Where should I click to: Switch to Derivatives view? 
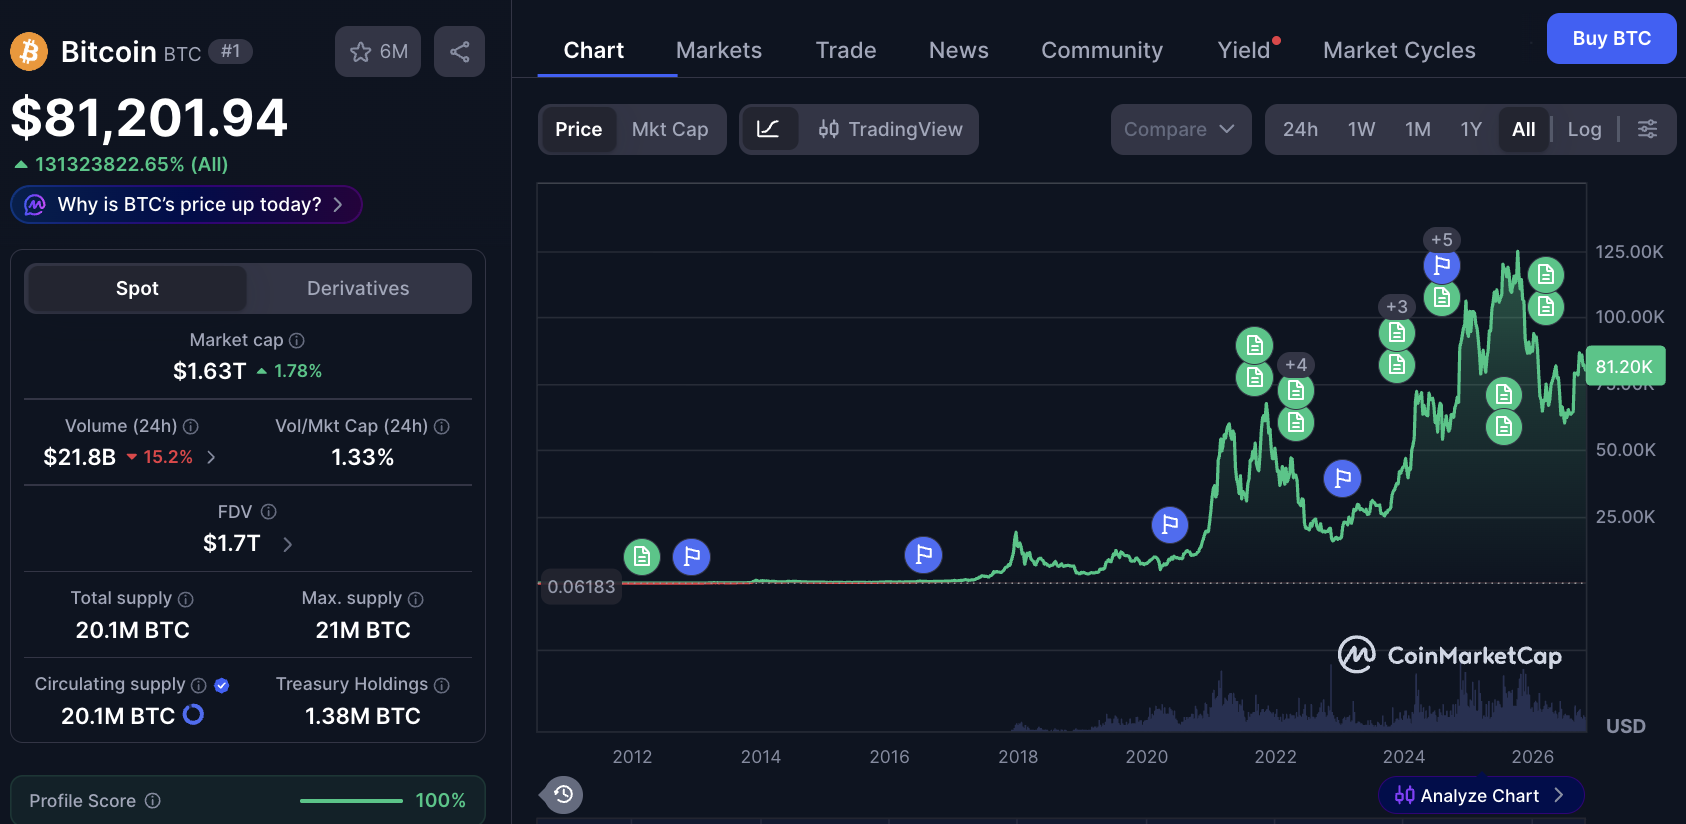pyautogui.click(x=358, y=288)
